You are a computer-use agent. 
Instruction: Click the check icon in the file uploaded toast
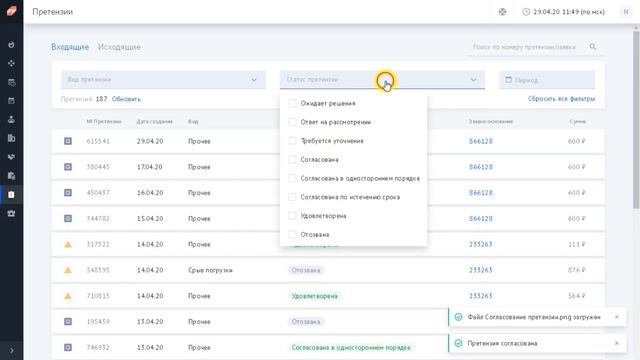click(x=458, y=317)
